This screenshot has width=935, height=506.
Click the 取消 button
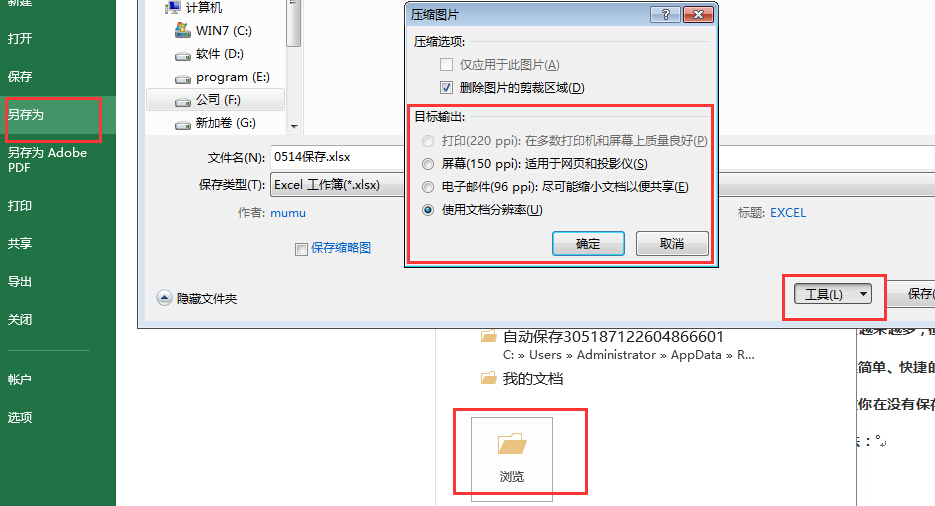[672, 244]
